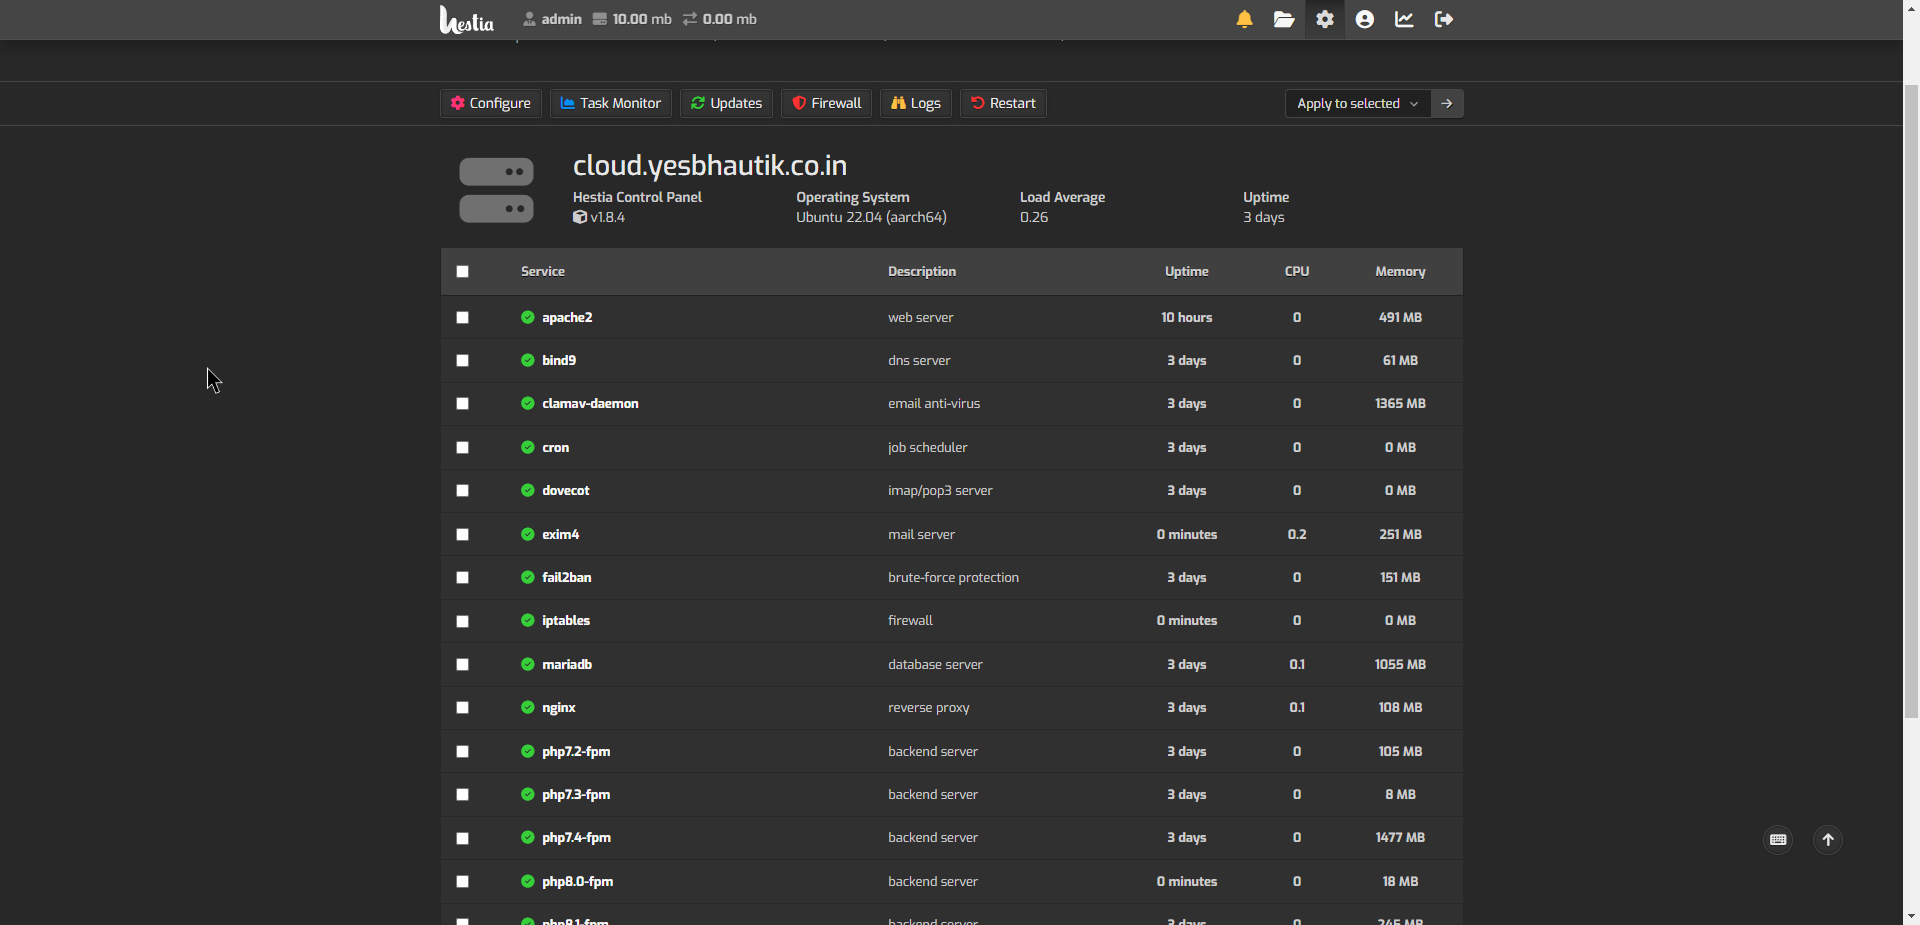The image size is (1920, 925).
Task: Restart the server button
Action: point(1004,103)
